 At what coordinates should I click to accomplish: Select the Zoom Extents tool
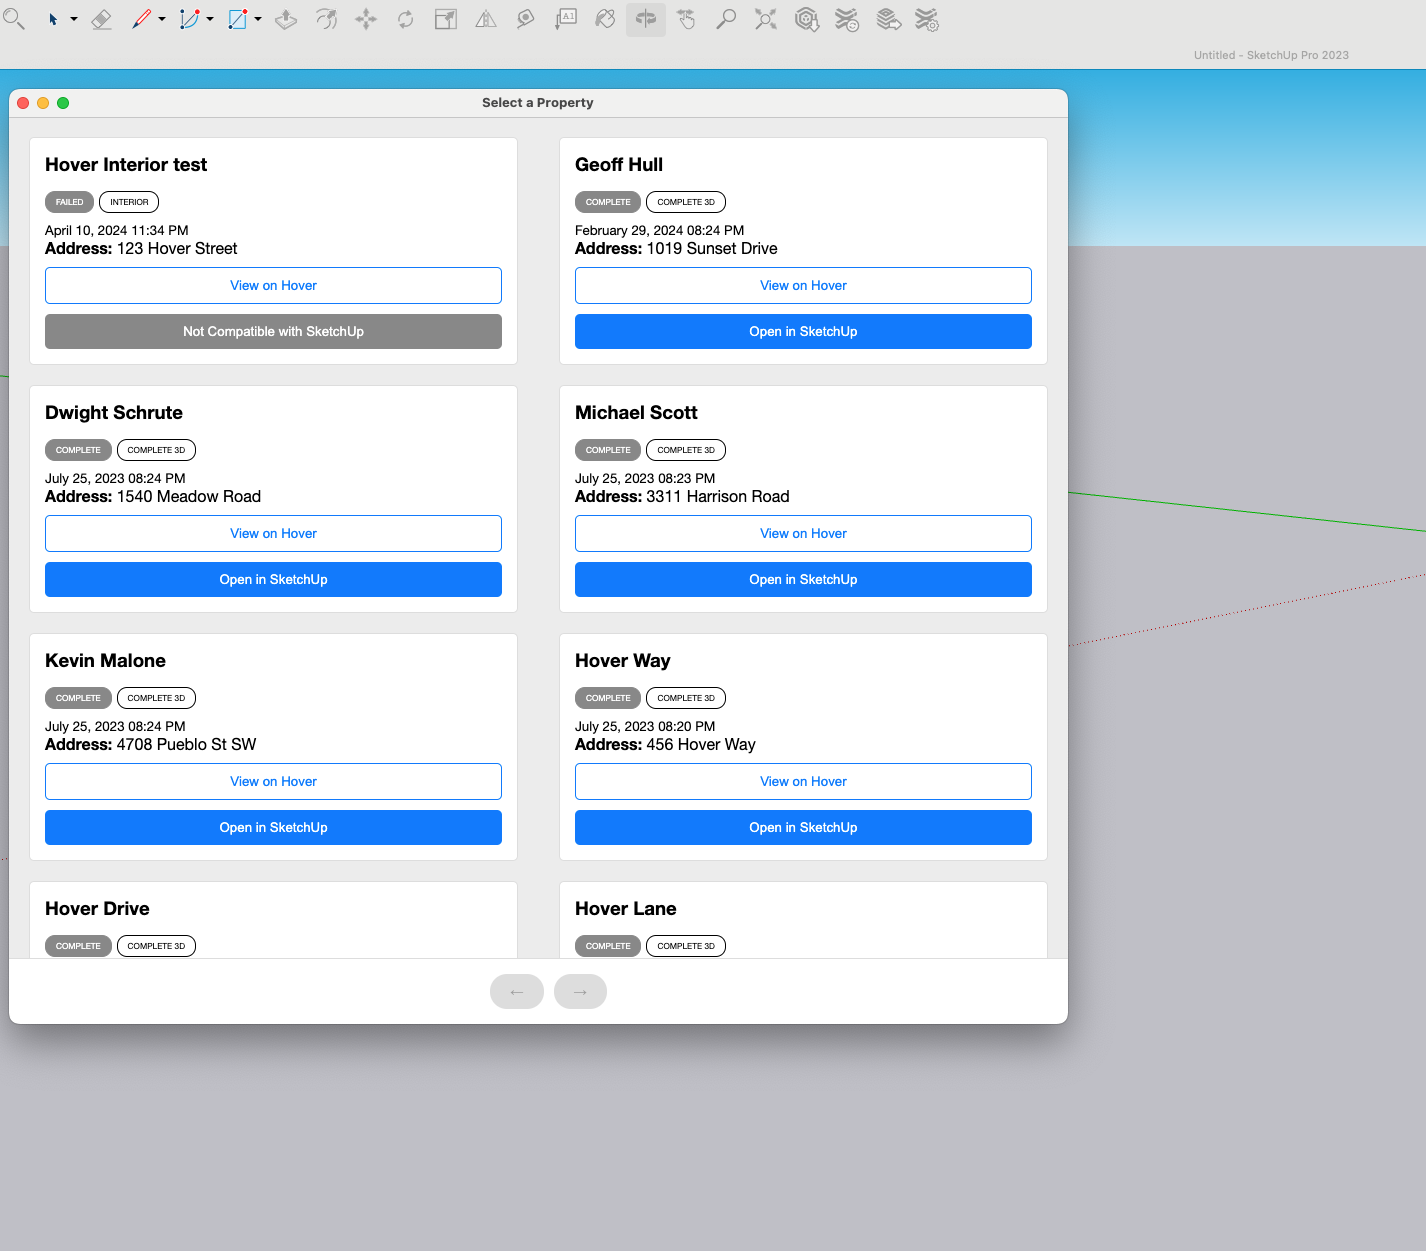766,19
